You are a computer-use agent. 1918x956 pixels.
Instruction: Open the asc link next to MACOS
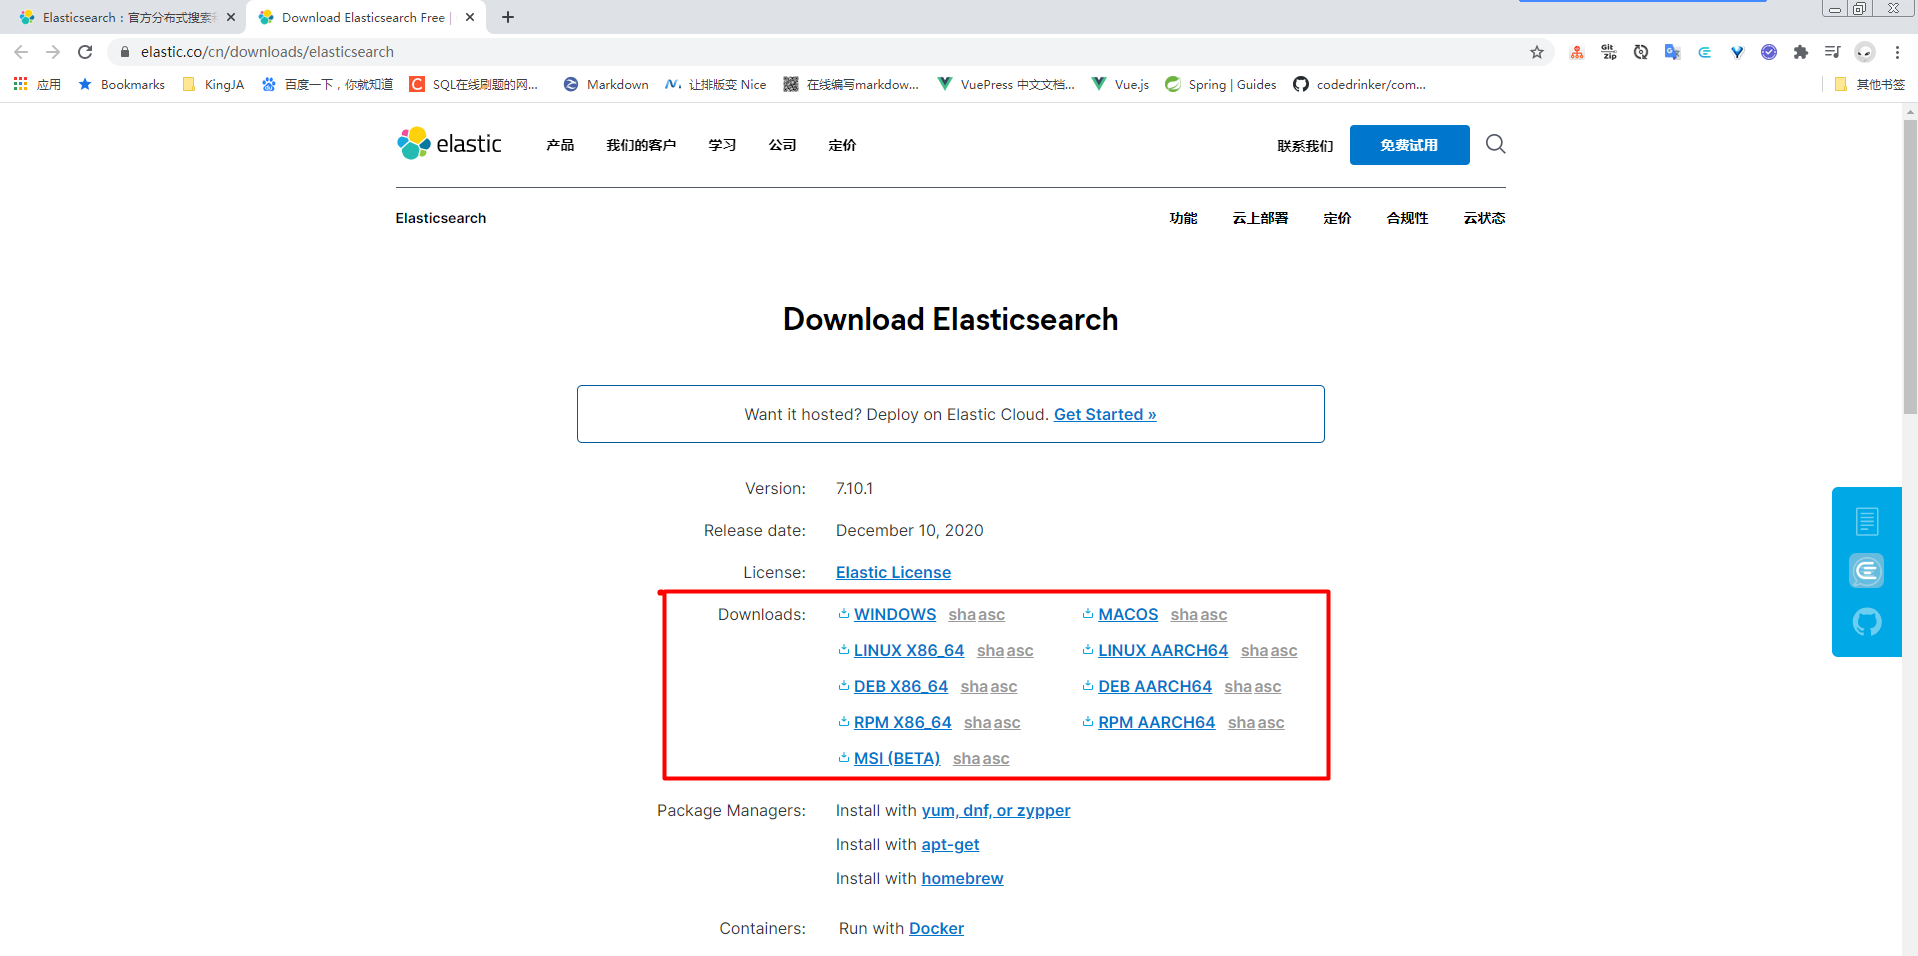pyautogui.click(x=1214, y=614)
